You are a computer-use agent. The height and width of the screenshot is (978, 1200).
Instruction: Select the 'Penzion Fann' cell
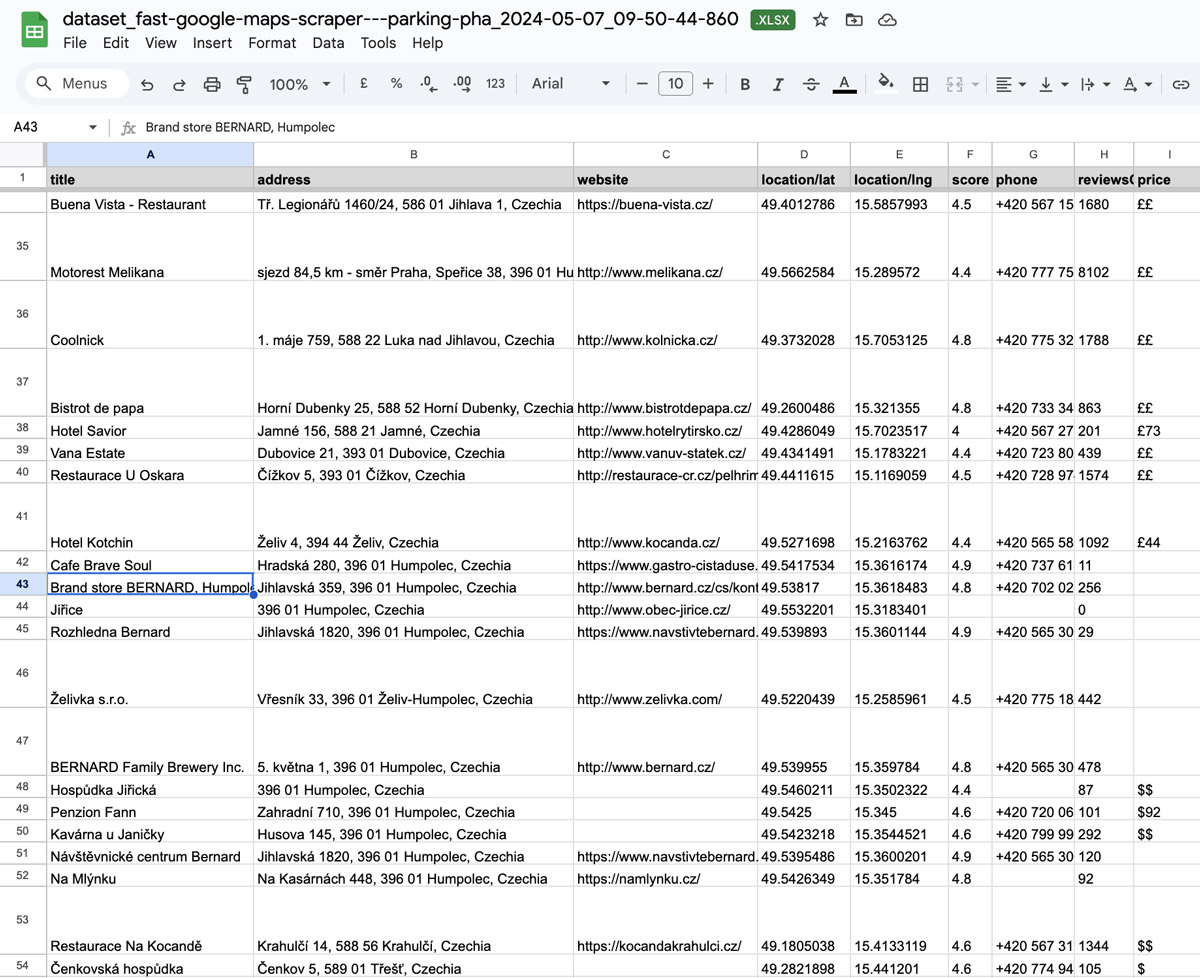coord(150,811)
